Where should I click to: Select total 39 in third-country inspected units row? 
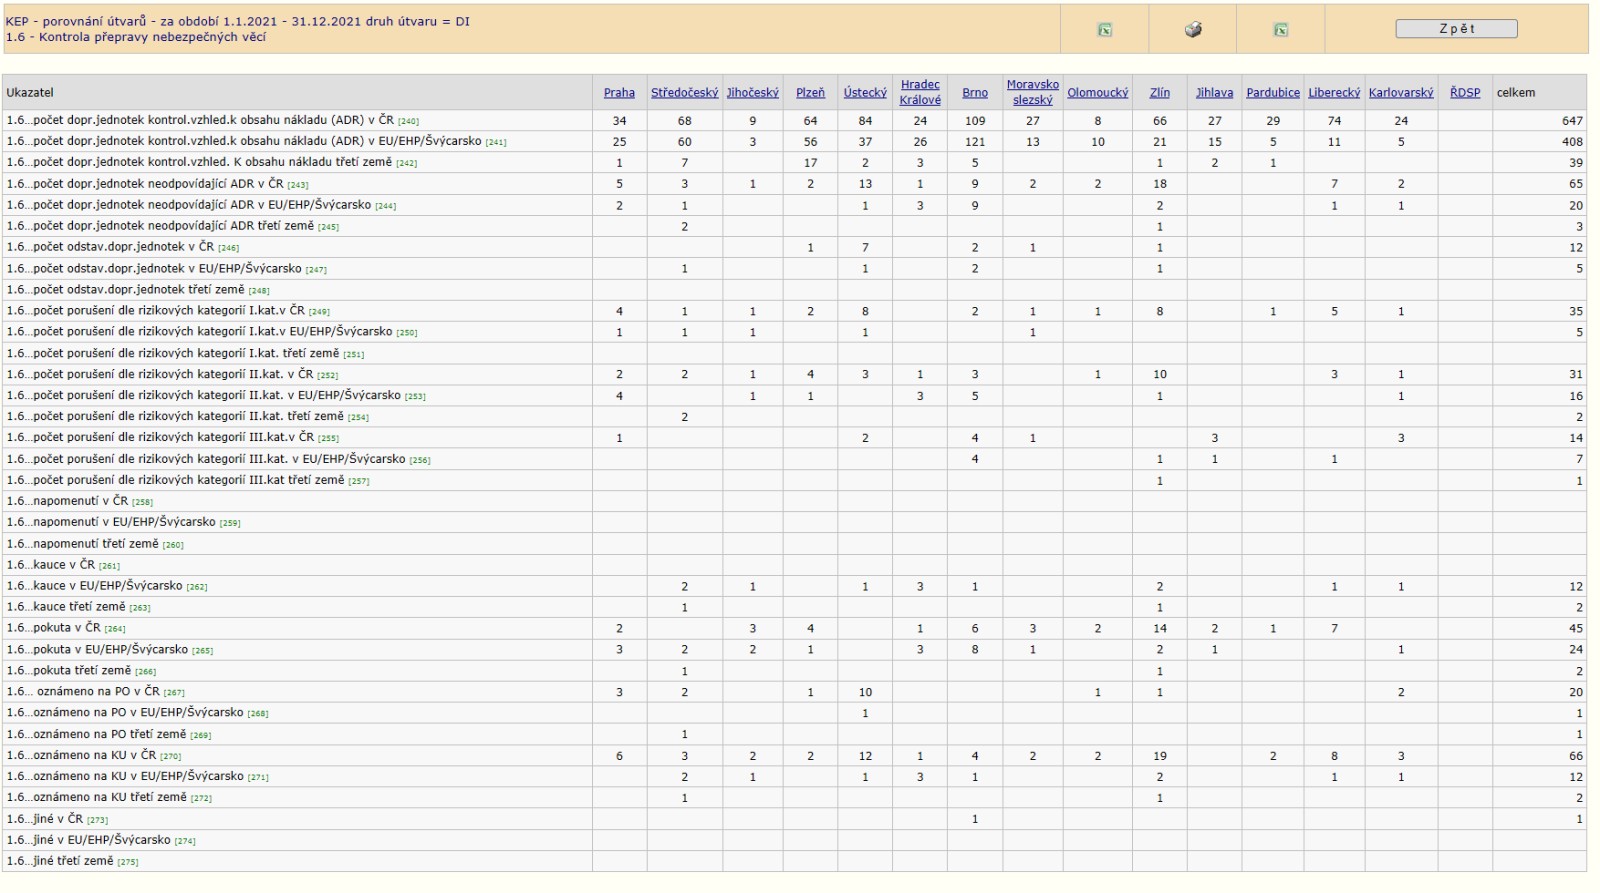tap(1576, 163)
